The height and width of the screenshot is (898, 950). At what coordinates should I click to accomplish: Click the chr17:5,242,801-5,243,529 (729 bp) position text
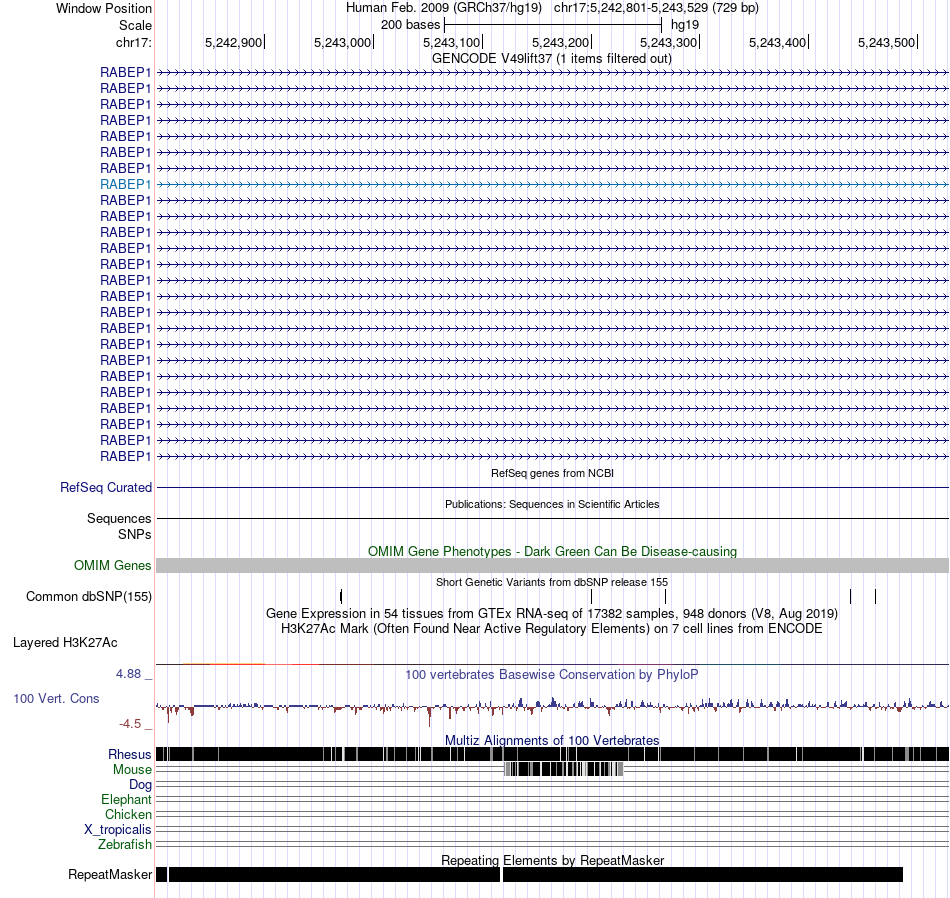(x=656, y=8)
